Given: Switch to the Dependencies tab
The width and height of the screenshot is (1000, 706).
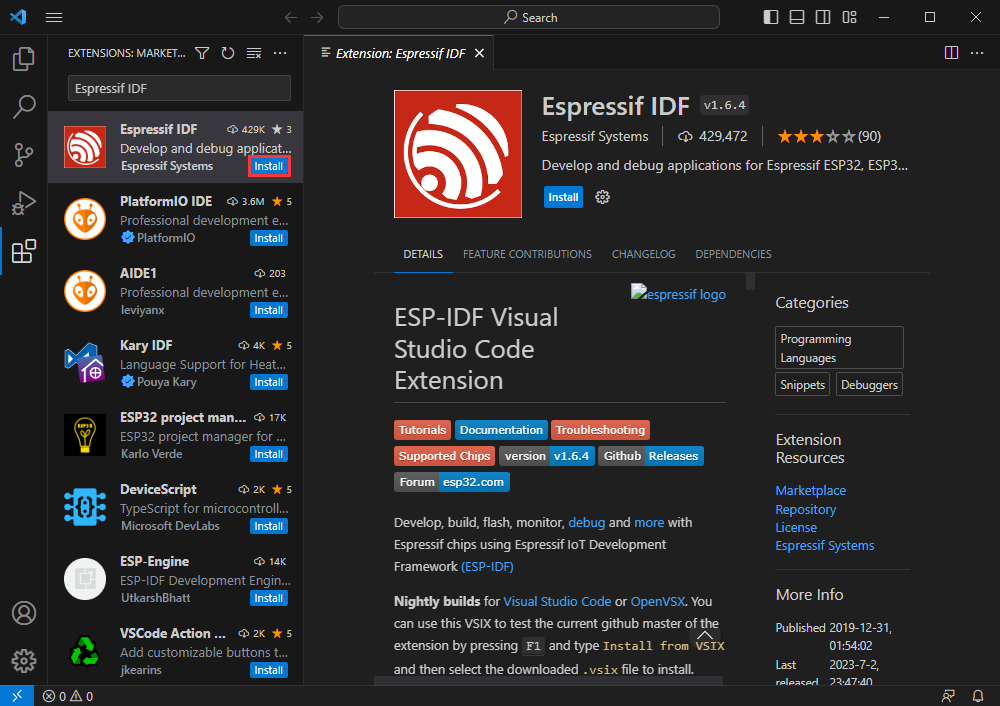Looking at the screenshot, I should coord(733,254).
